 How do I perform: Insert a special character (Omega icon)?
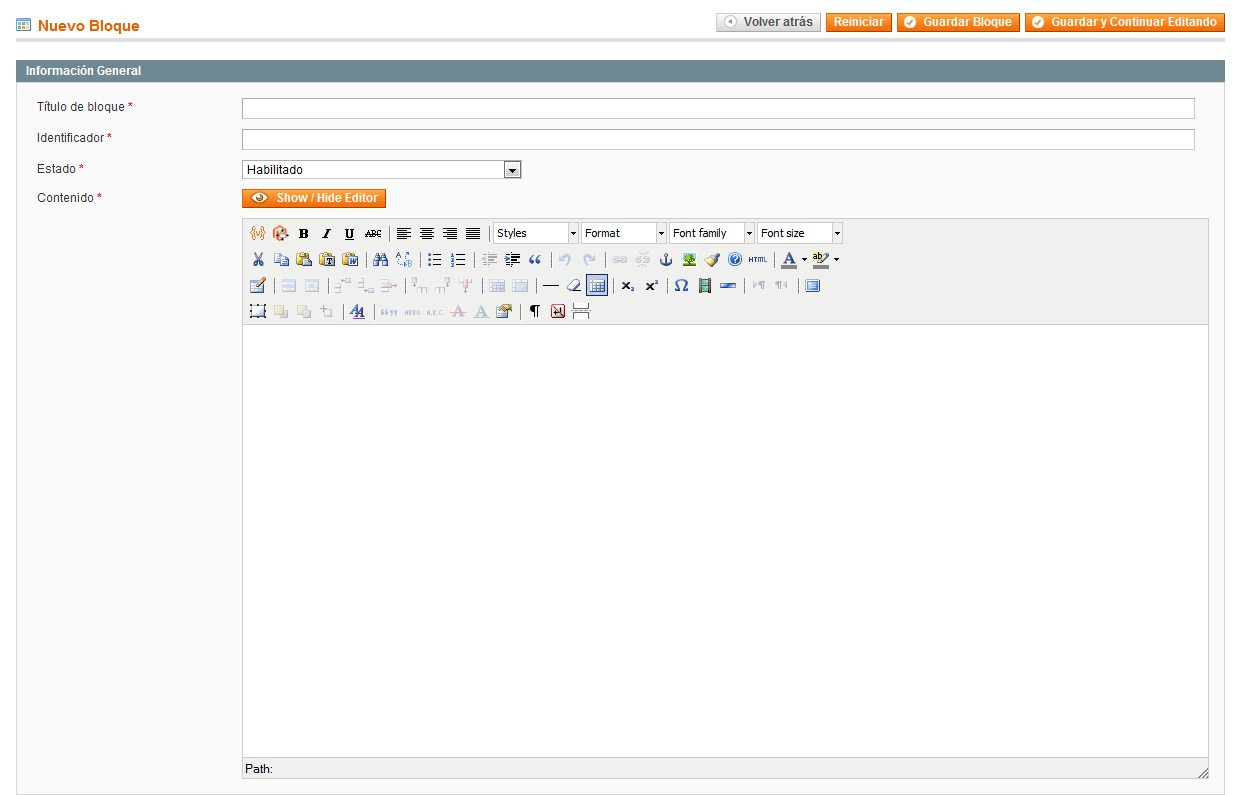[681, 286]
